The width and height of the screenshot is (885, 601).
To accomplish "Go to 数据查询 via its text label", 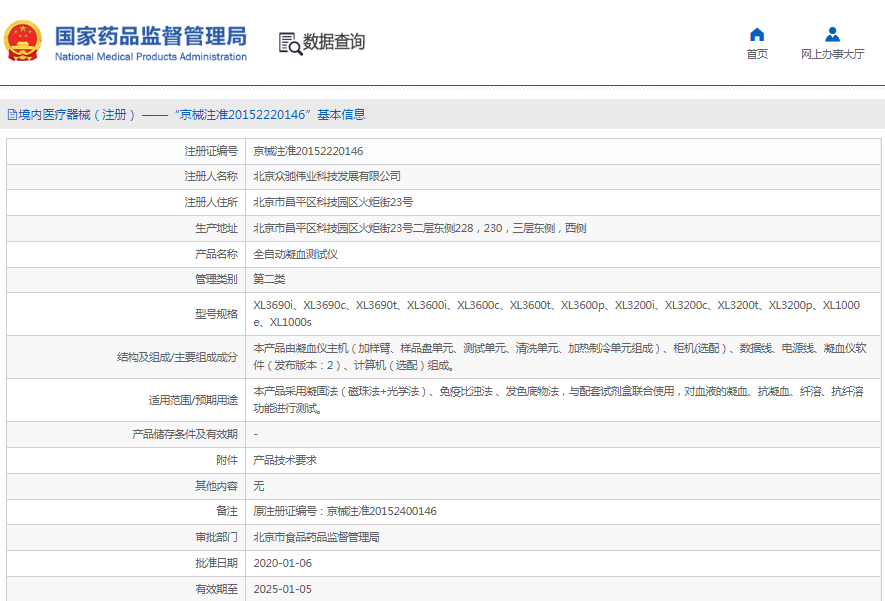I will [334, 42].
